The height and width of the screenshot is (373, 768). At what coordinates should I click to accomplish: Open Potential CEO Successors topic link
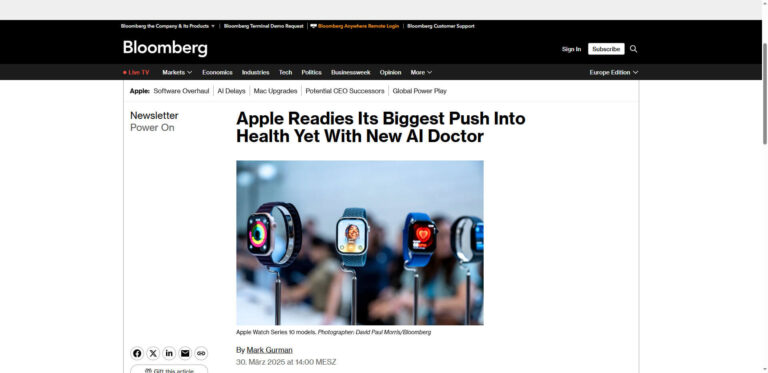click(x=345, y=91)
